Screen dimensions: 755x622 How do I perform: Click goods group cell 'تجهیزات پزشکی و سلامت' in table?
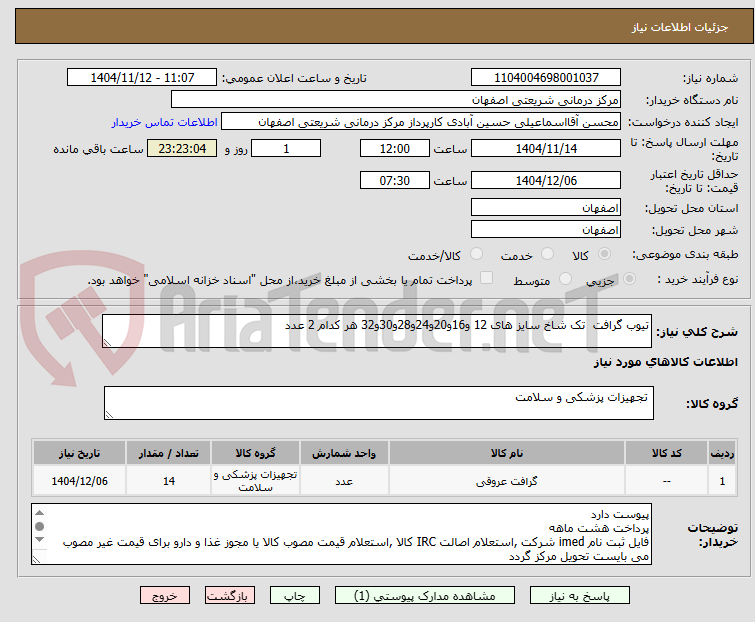[x=255, y=481]
